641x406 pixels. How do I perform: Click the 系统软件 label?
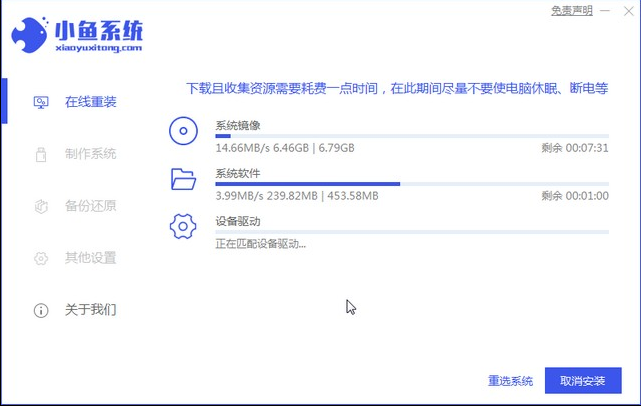pos(238,173)
